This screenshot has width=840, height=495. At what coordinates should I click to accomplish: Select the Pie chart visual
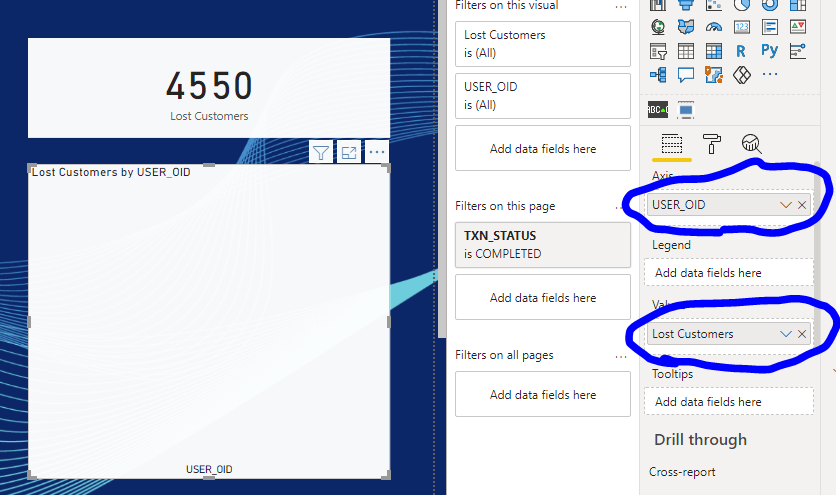[x=742, y=4]
